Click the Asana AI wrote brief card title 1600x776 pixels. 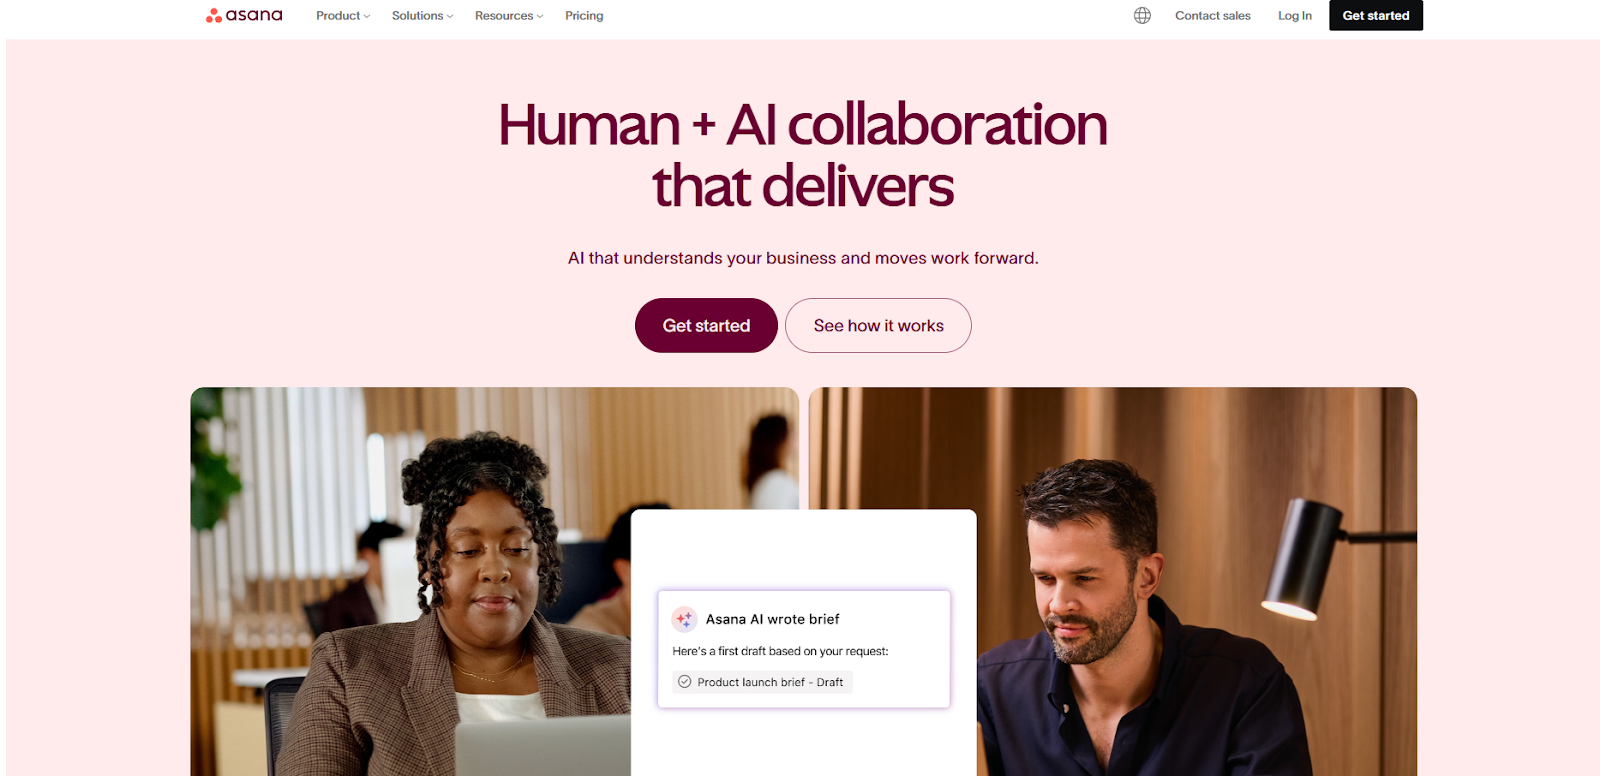coord(772,619)
